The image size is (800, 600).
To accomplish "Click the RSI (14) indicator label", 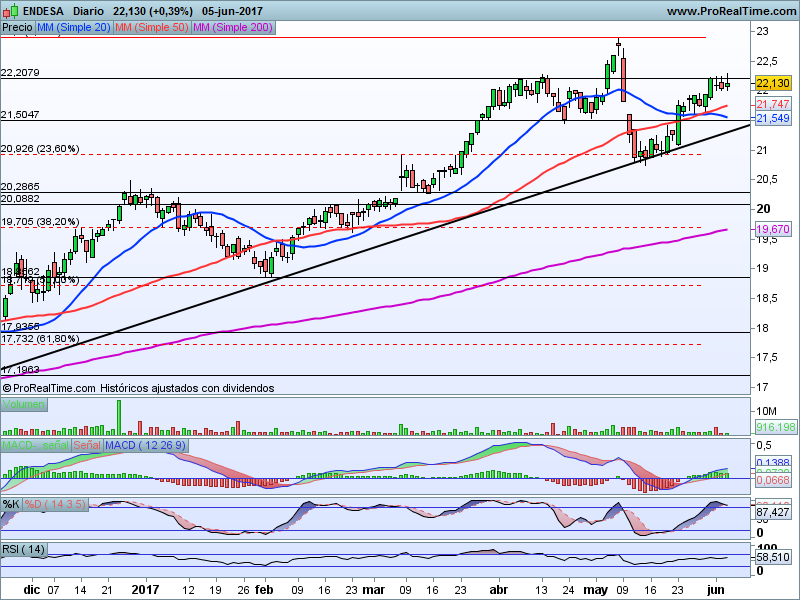I will coord(25,550).
